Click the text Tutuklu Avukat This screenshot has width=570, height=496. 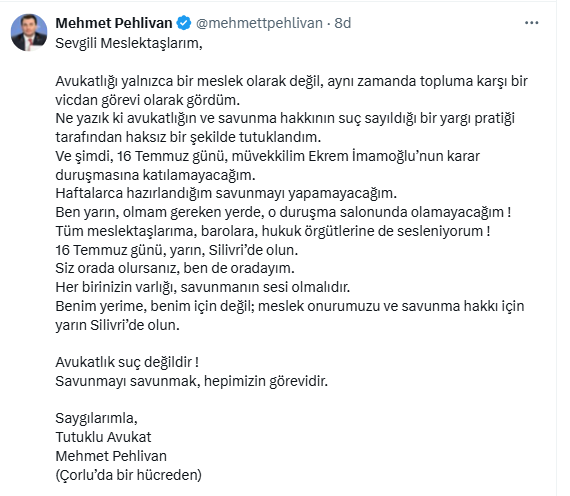[x=103, y=437]
